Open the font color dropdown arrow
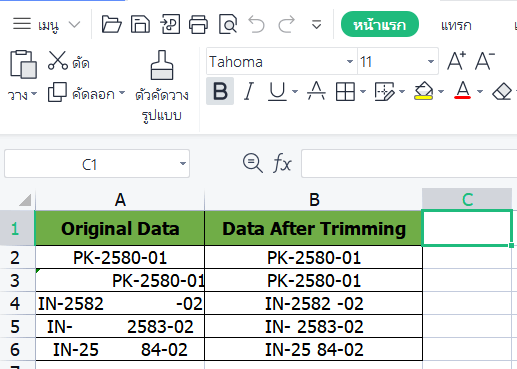 [x=480, y=91]
